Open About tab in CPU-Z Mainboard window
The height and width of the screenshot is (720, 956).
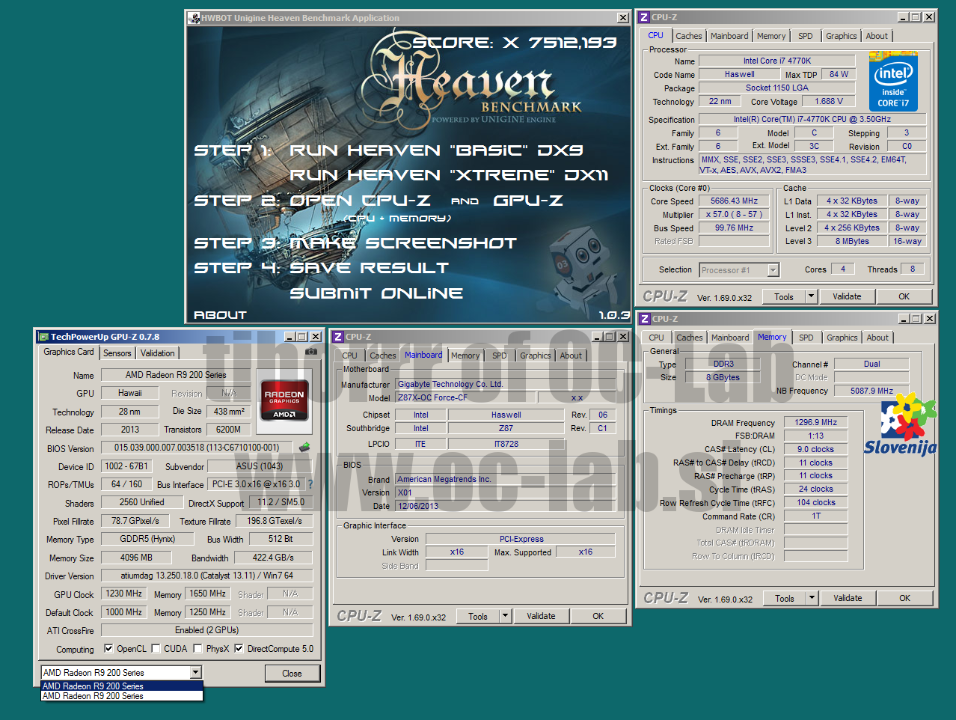[571, 355]
